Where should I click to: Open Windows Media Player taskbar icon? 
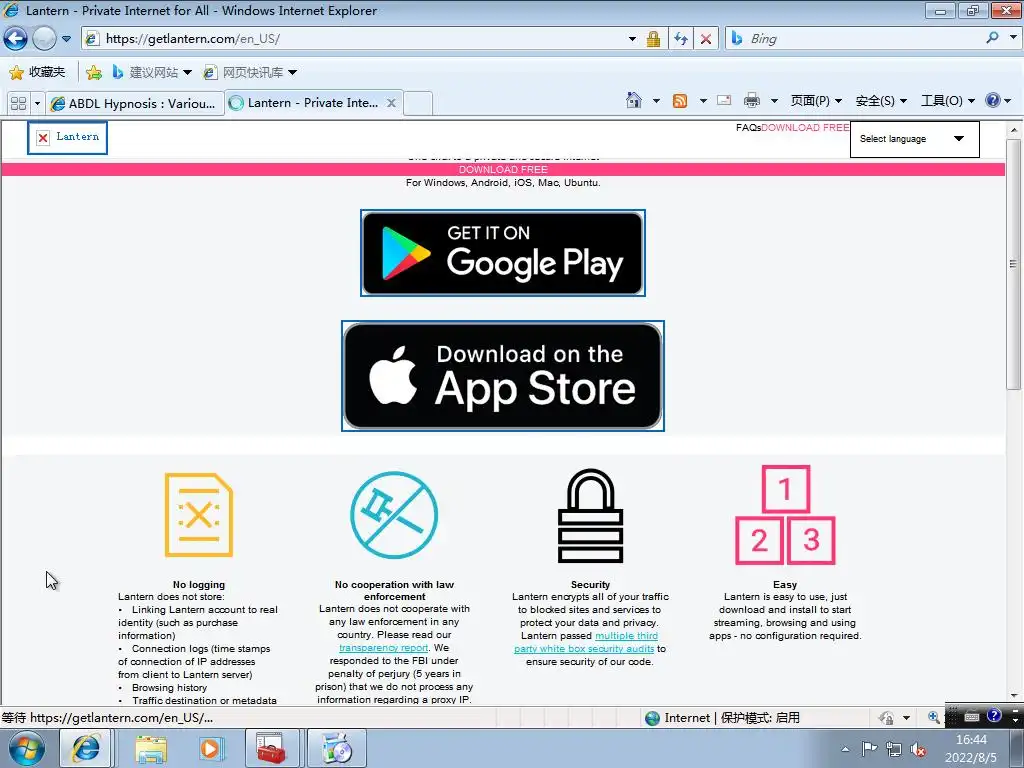click(x=210, y=749)
